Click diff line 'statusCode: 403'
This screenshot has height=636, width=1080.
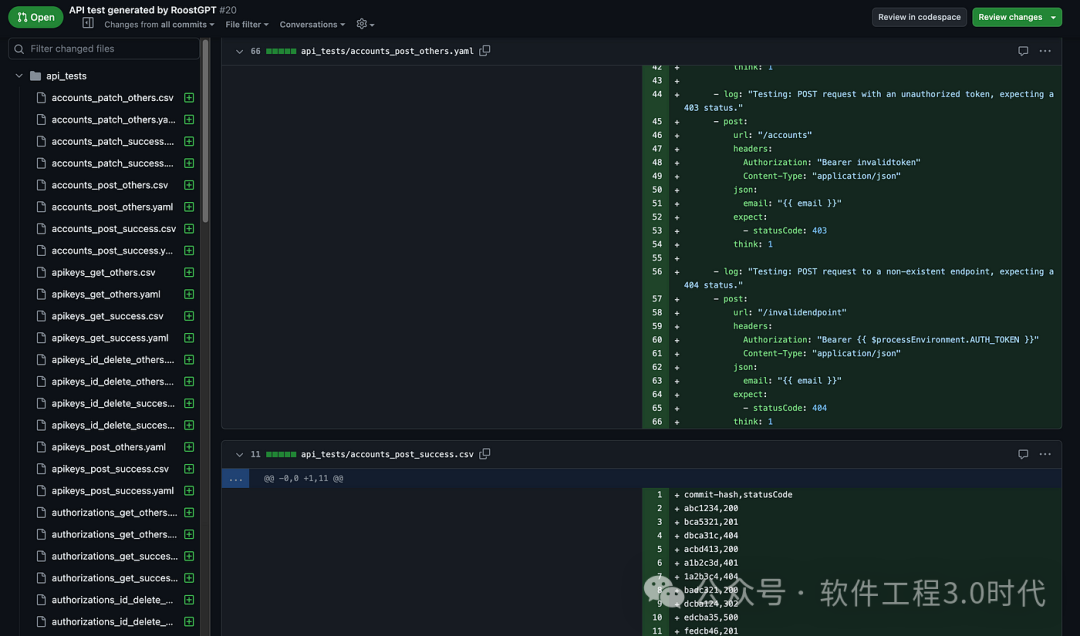point(785,231)
